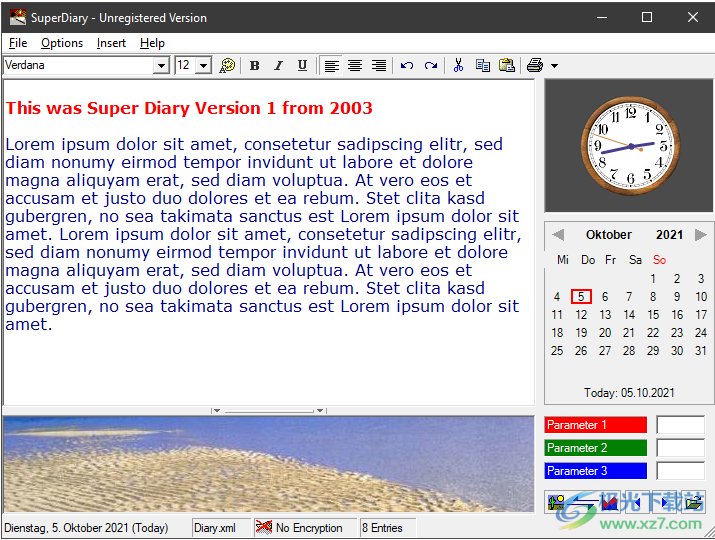The height and width of the screenshot is (540, 715).
Task: Select October 20 in the calendar
Action: pyautogui.click(x=605, y=333)
